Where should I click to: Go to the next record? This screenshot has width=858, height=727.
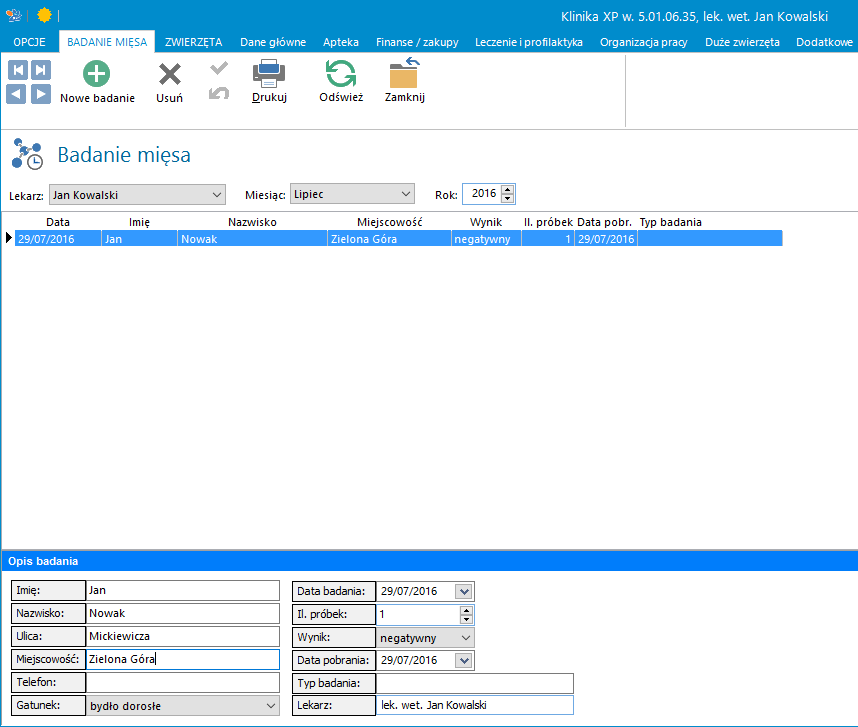click(40, 94)
